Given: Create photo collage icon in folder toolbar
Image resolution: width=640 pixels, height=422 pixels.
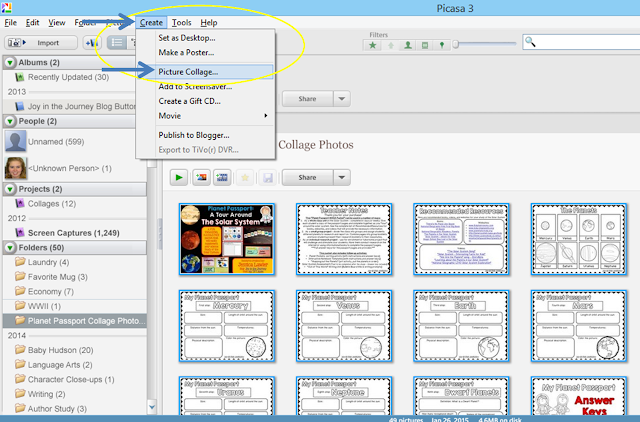Looking at the screenshot, I should [201, 178].
